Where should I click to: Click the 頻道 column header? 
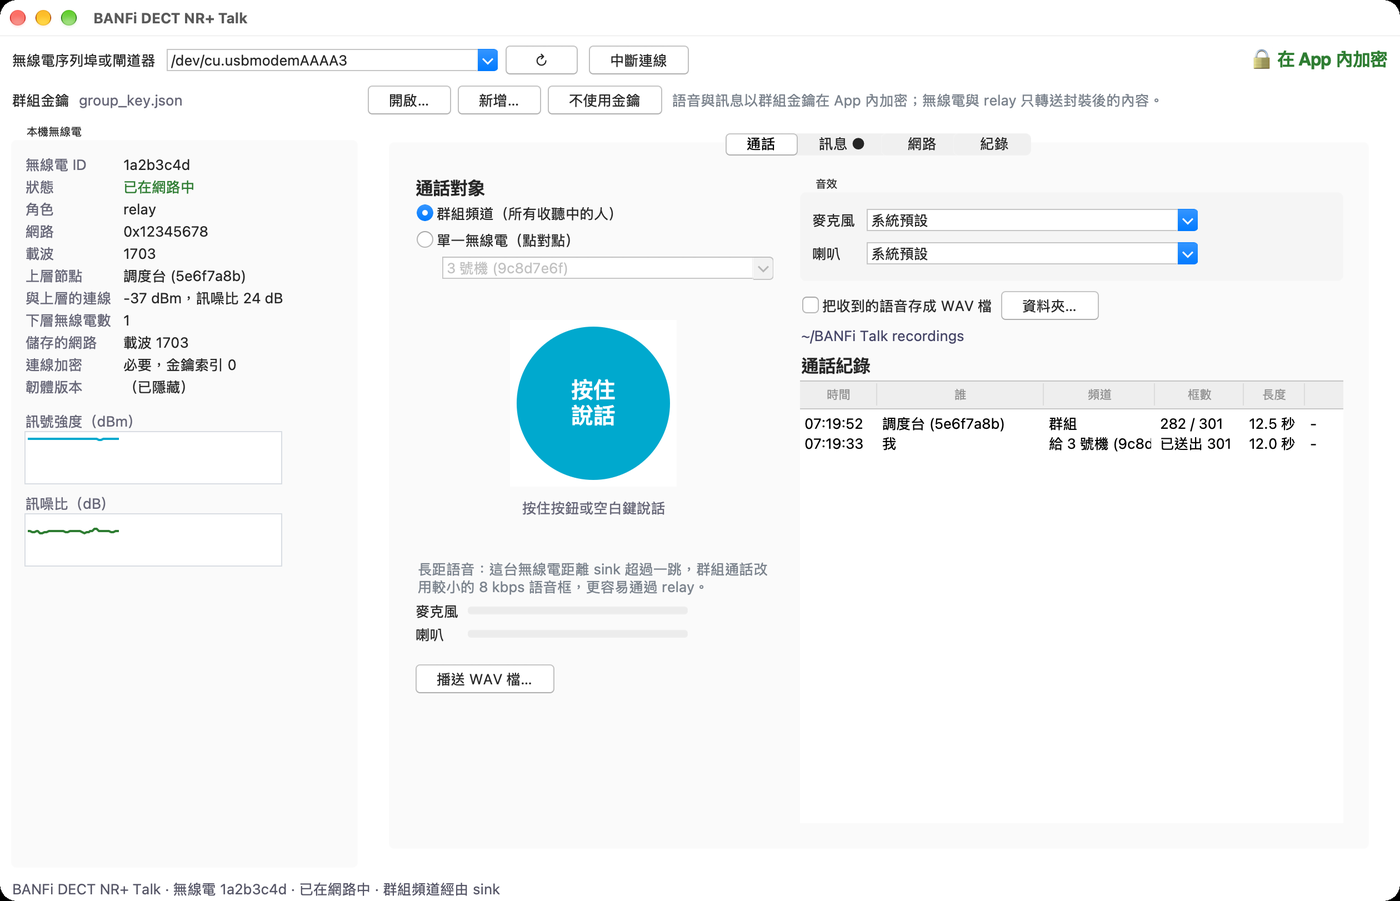pyautogui.click(x=1099, y=395)
